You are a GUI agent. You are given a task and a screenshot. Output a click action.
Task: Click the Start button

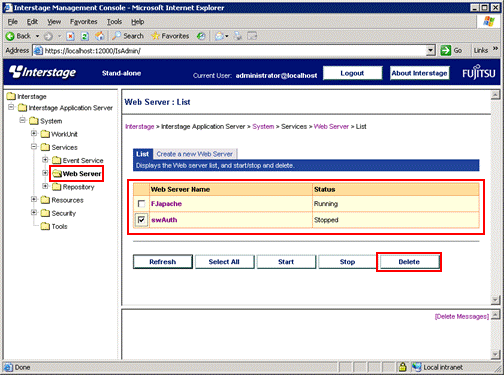click(x=286, y=262)
